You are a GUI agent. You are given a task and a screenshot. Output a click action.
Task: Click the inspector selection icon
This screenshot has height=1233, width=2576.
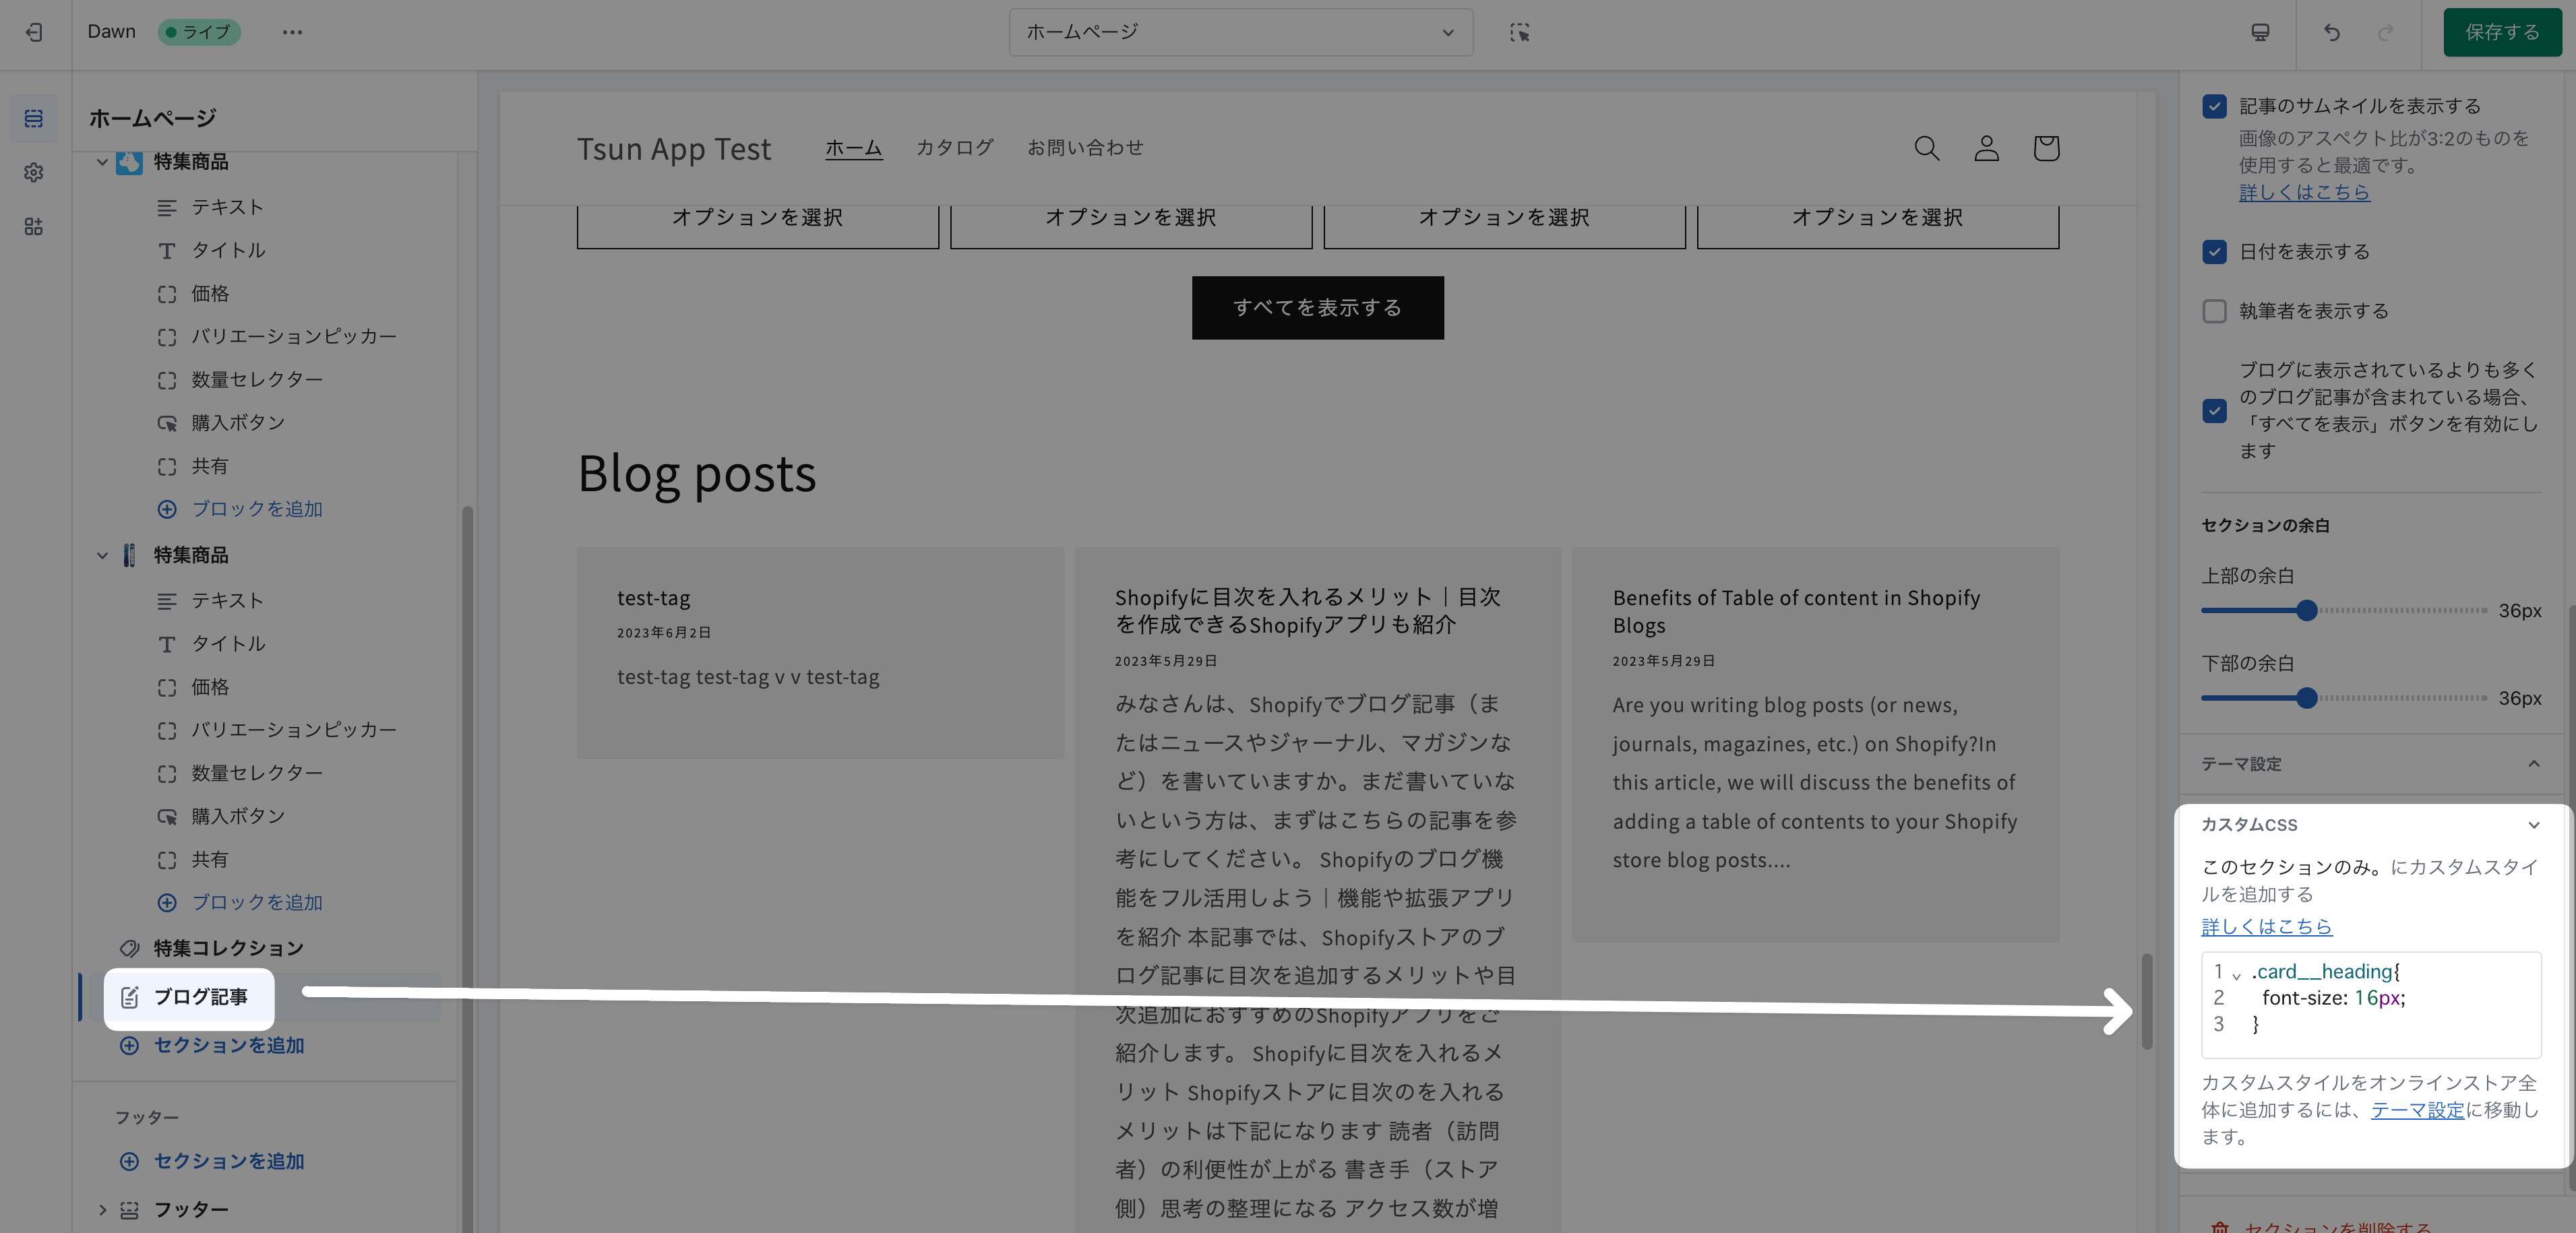coord(1519,32)
